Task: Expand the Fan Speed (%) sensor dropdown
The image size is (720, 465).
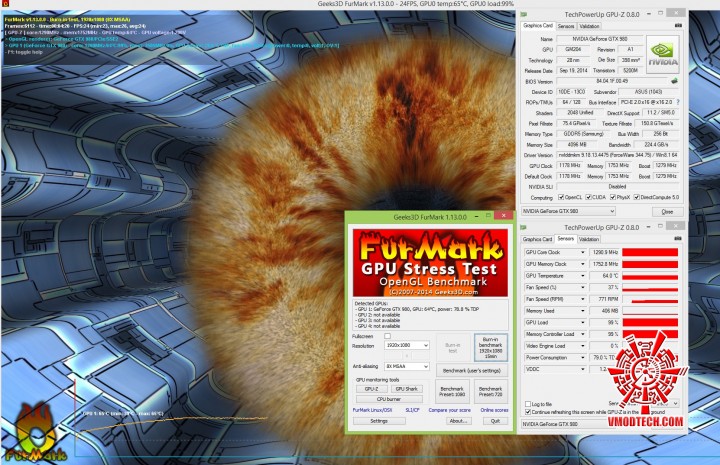Action: (x=583, y=287)
